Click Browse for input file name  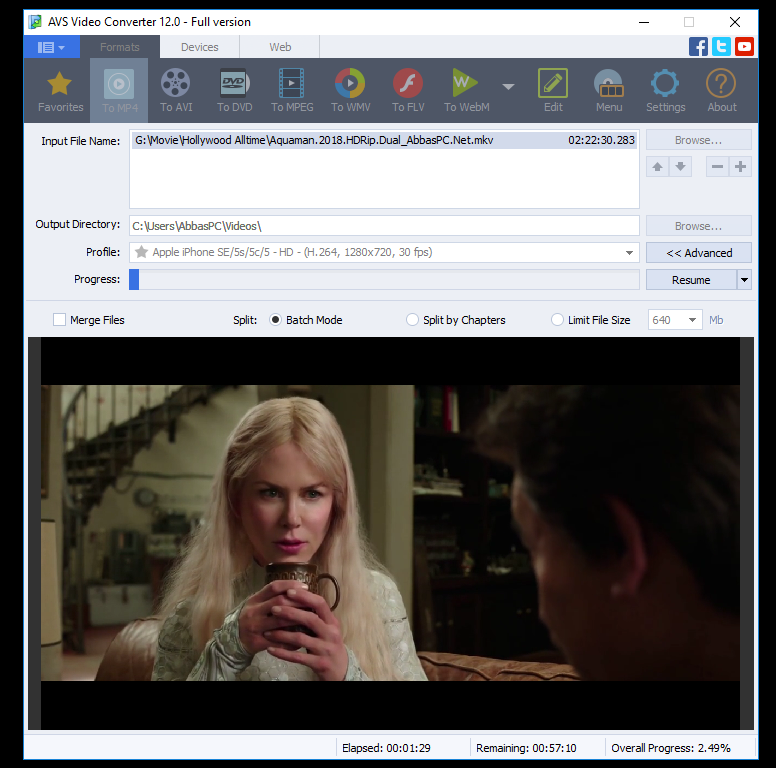(x=699, y=140)
